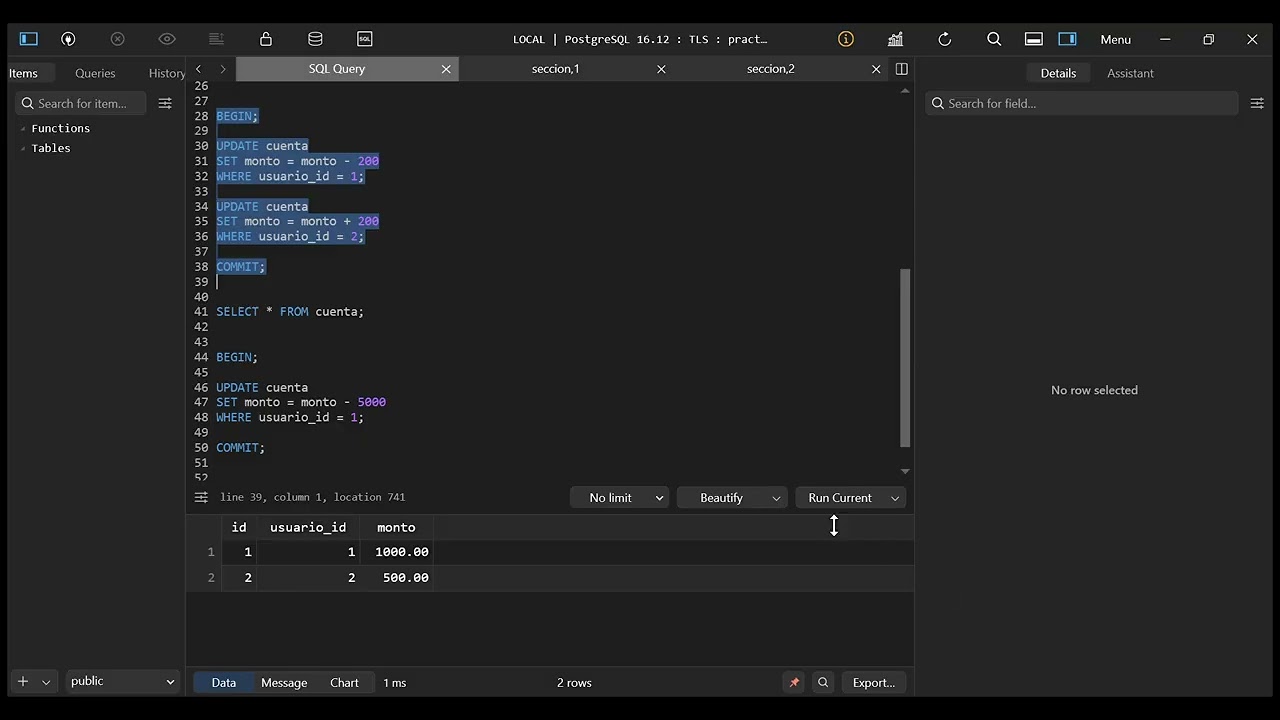Click the monto column header
The height and width of the screenshot is (720, 1280).
[396, 527]
